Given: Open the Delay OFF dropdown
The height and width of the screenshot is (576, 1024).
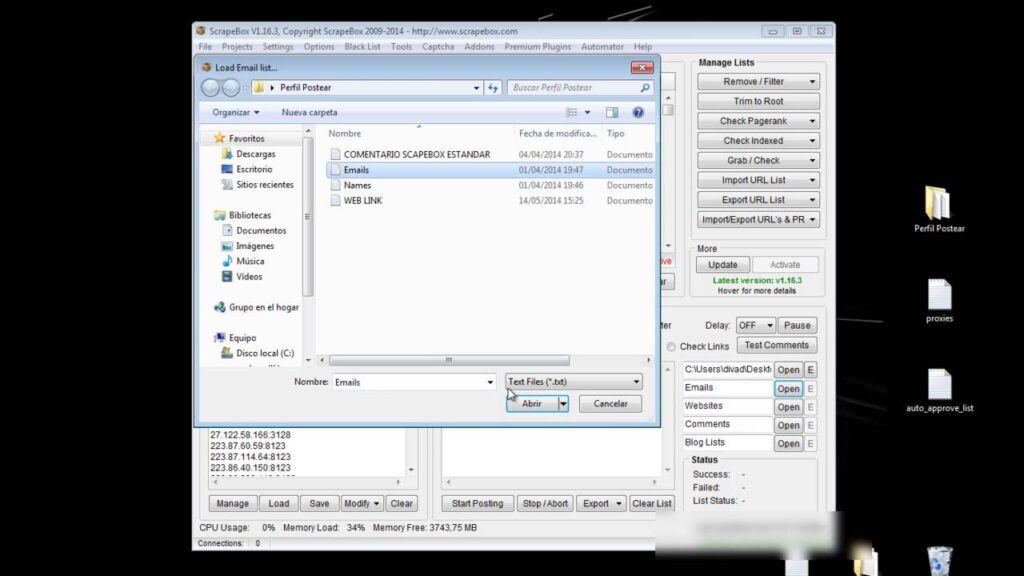Looking at the screenshot, I should click(756, 325).
